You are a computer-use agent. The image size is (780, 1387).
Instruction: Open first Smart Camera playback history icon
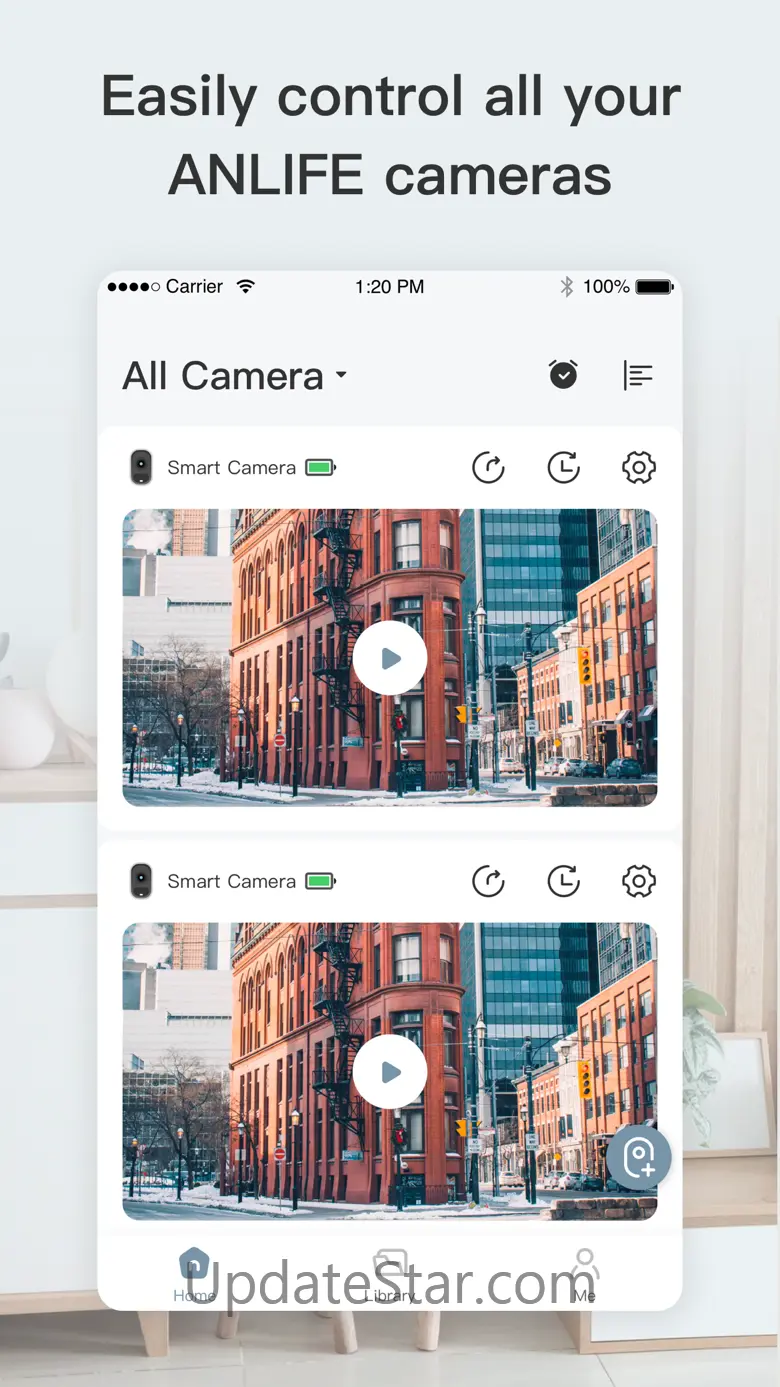click(x=564, y=467)
